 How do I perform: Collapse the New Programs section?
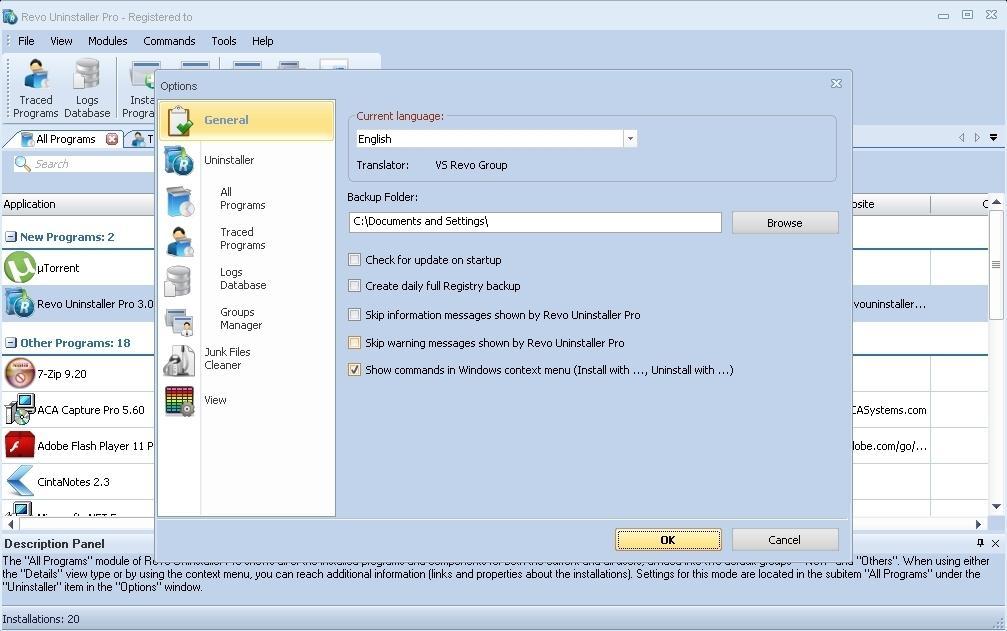(10, 237)
